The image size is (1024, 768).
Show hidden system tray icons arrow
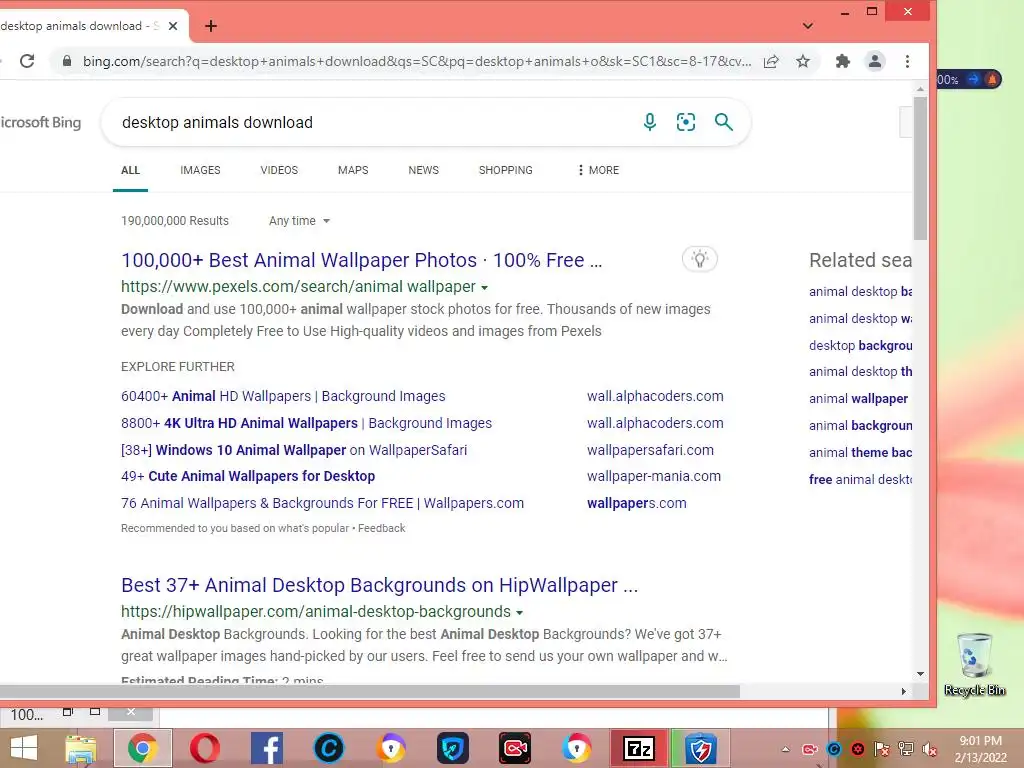click(x=786, y=749)
